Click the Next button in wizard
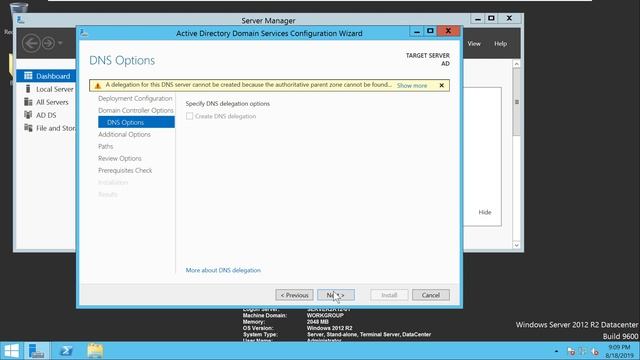 click(336, 295)
